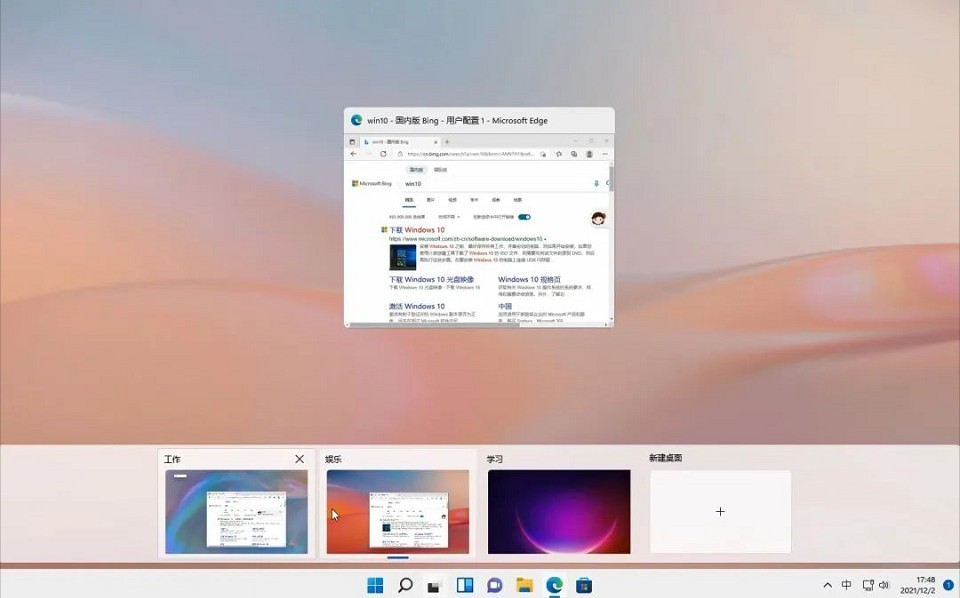This screenshot has height=598, width=960.
Task: Expand the hidden system tray icons chevron
Action: tap(827, 585)
